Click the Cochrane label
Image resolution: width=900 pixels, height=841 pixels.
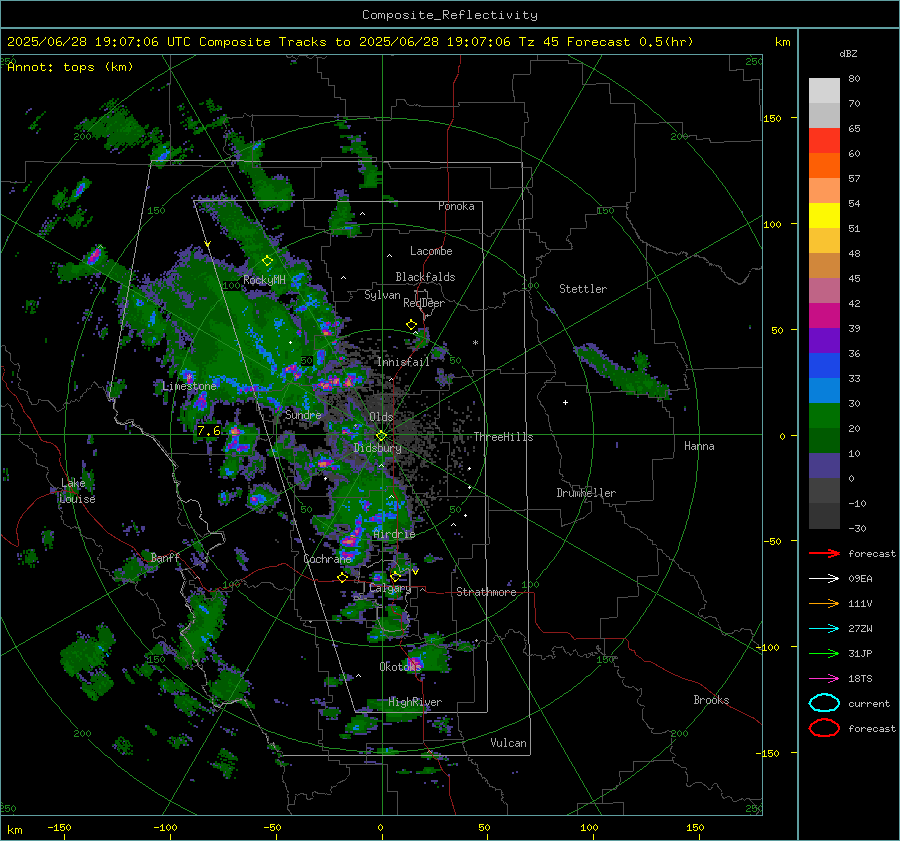[327, 559]
